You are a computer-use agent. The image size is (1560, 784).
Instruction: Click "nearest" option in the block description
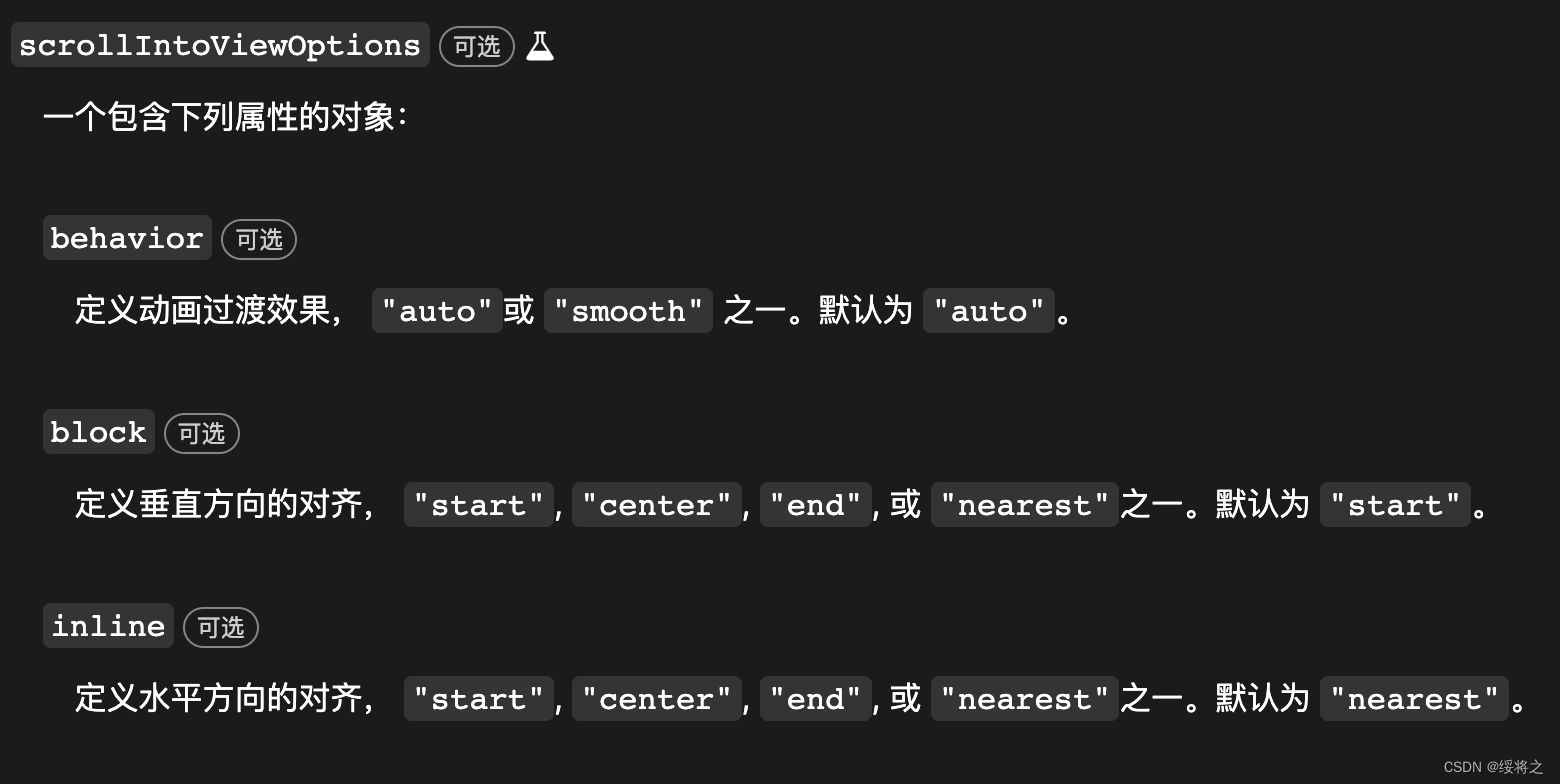point(1024,505)
